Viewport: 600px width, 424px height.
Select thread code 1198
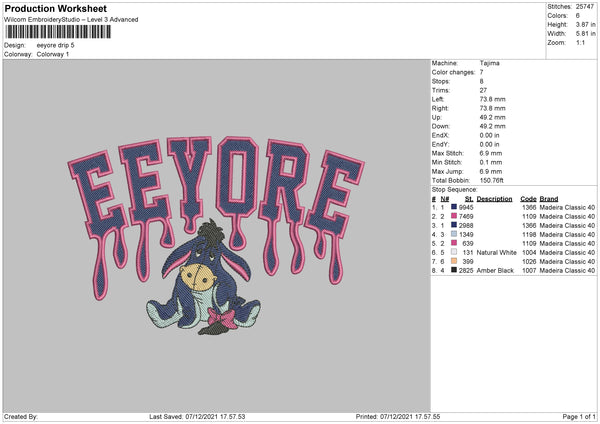pos(529,235)
